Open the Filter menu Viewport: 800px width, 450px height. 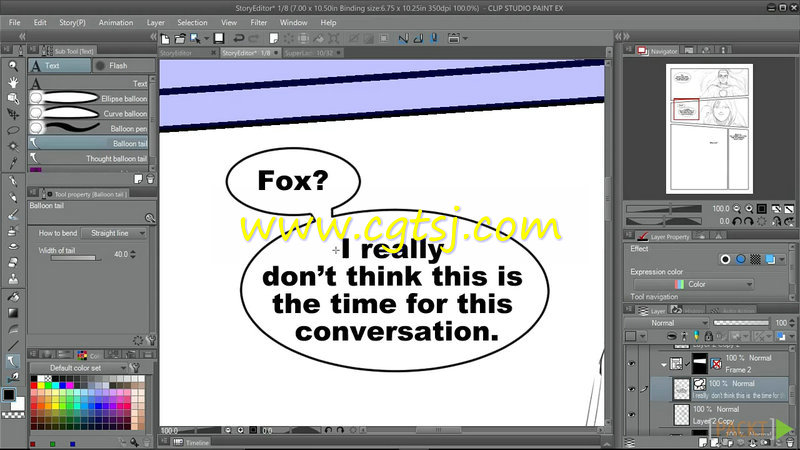[x=259, y=22]
